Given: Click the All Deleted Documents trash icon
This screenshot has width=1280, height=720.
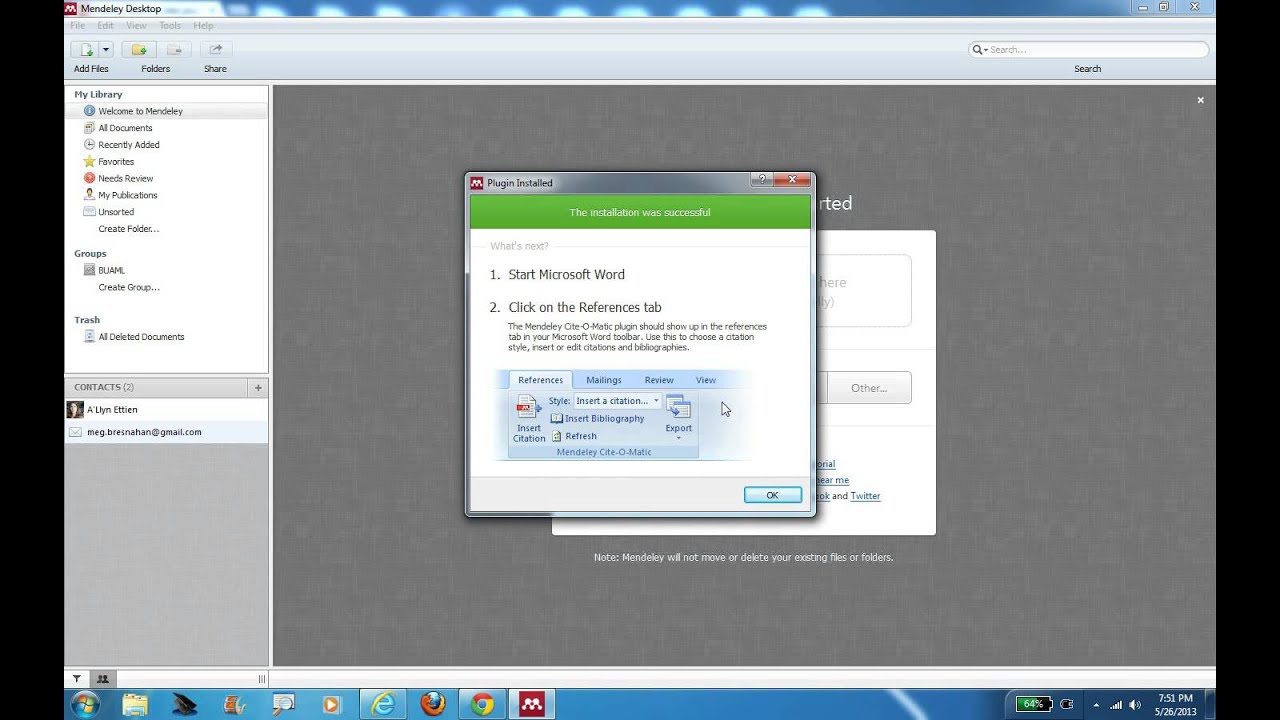Looking at the screenshot, I should click(89, 337).
